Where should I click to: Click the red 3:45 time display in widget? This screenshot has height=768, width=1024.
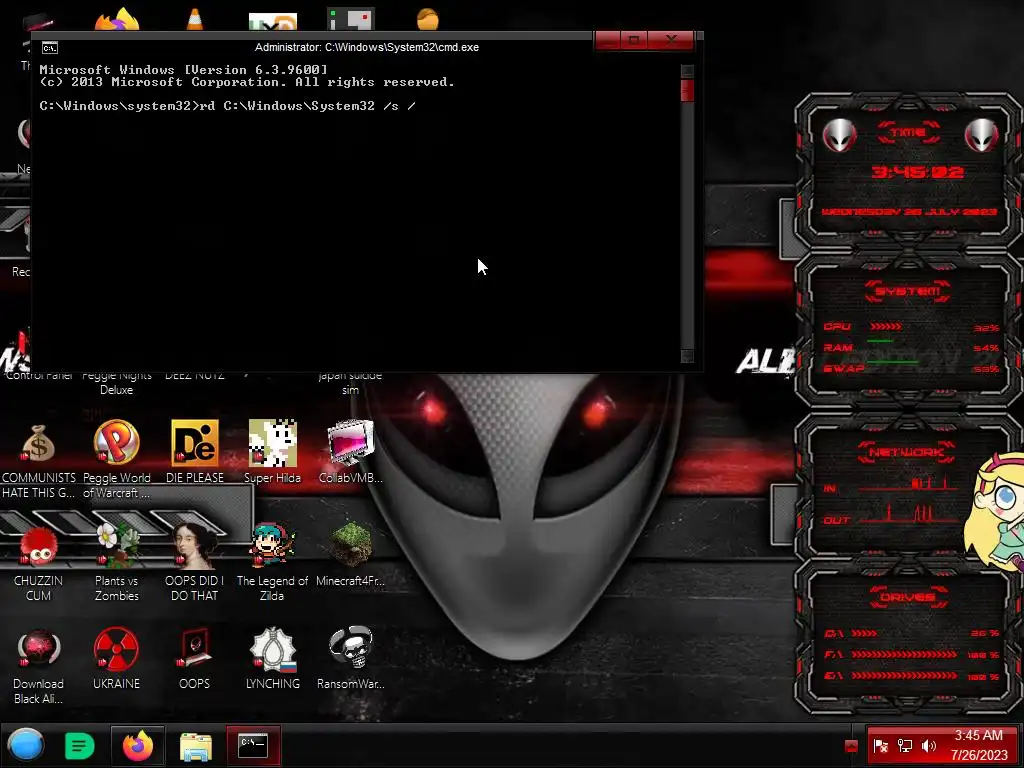coord(917,172)
